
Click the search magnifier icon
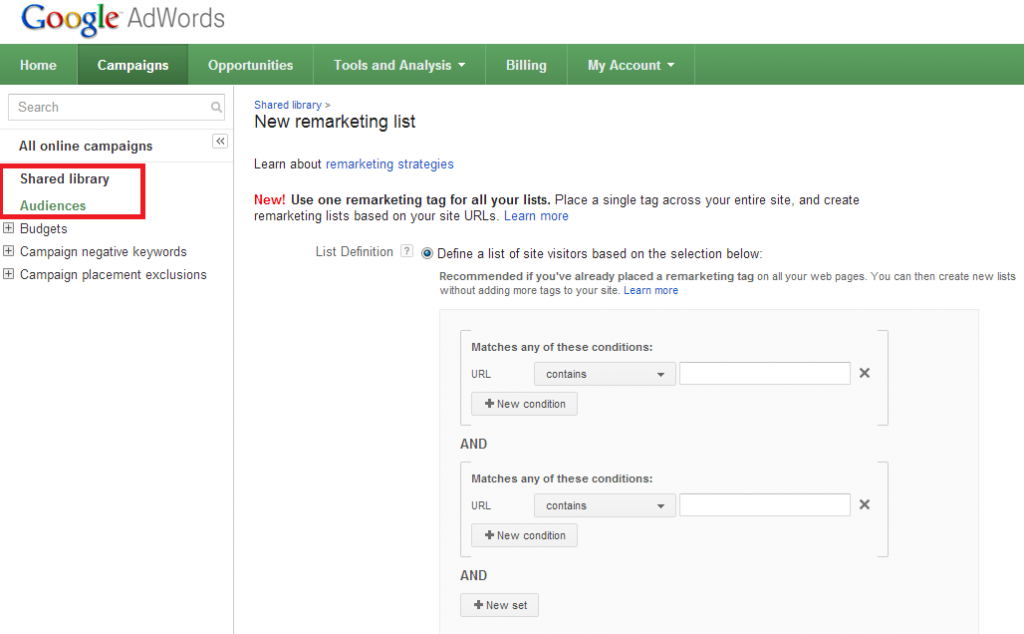point(216,107)
